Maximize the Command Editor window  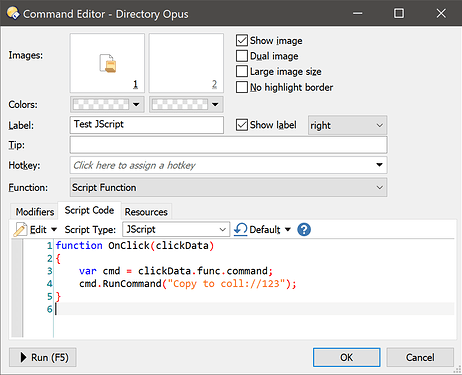(x=399, y=13)
